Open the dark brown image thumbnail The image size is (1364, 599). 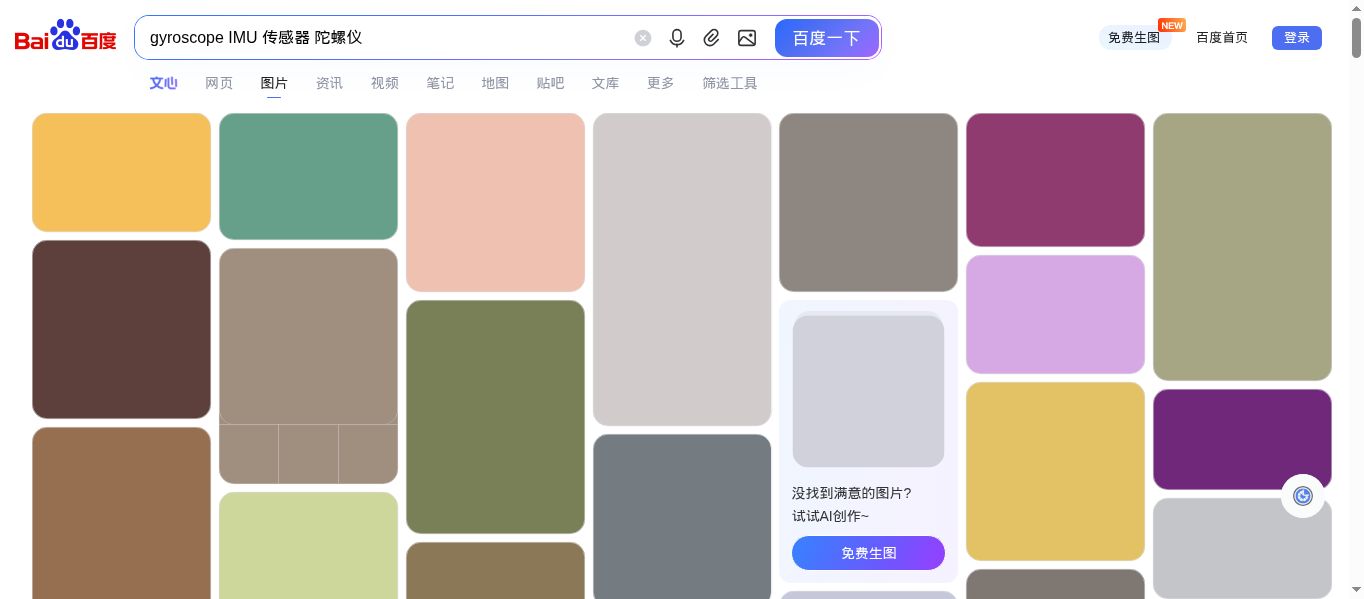tap(121, 329)
